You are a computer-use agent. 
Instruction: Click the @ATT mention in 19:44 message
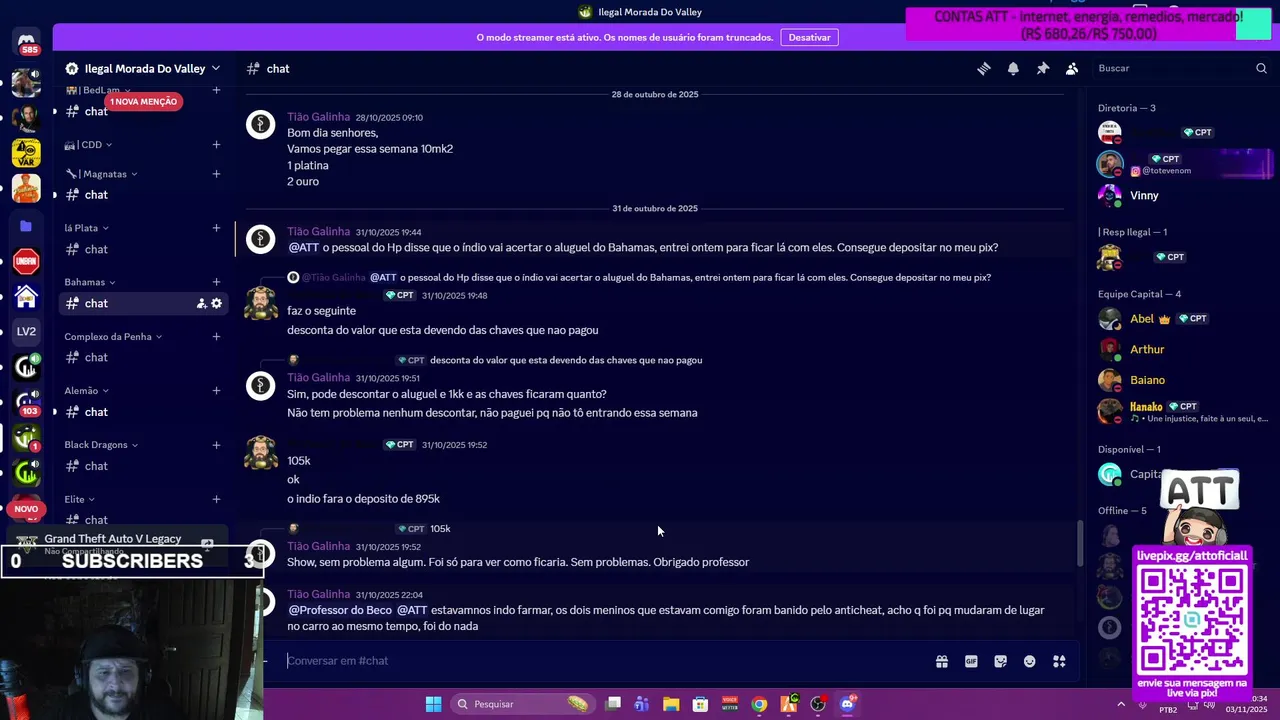pyautogui.click(x=304, y=247)
